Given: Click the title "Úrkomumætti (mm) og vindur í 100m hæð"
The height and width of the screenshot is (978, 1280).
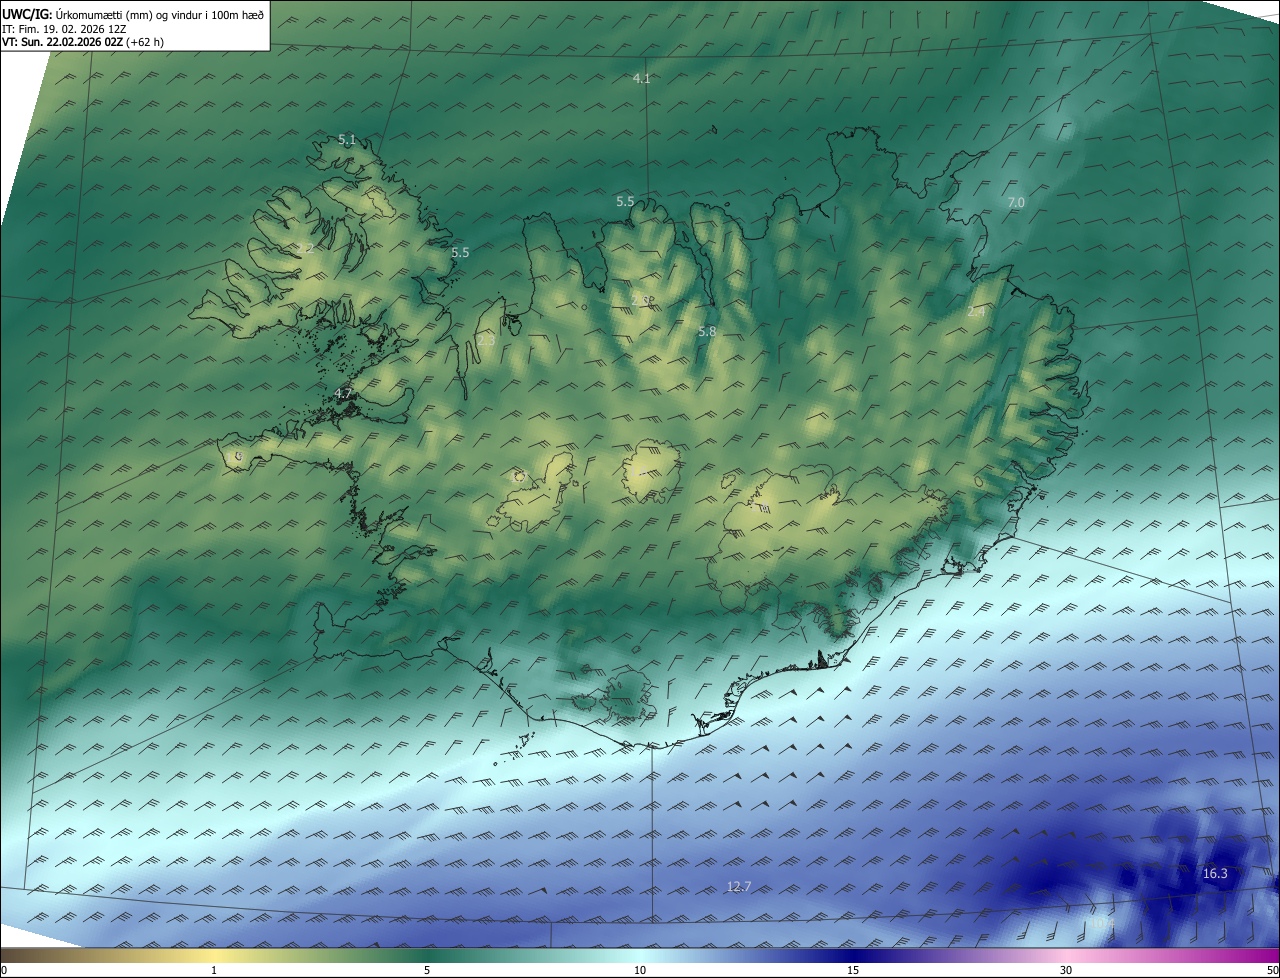Looking at the screenshot, I should point(160,14).
